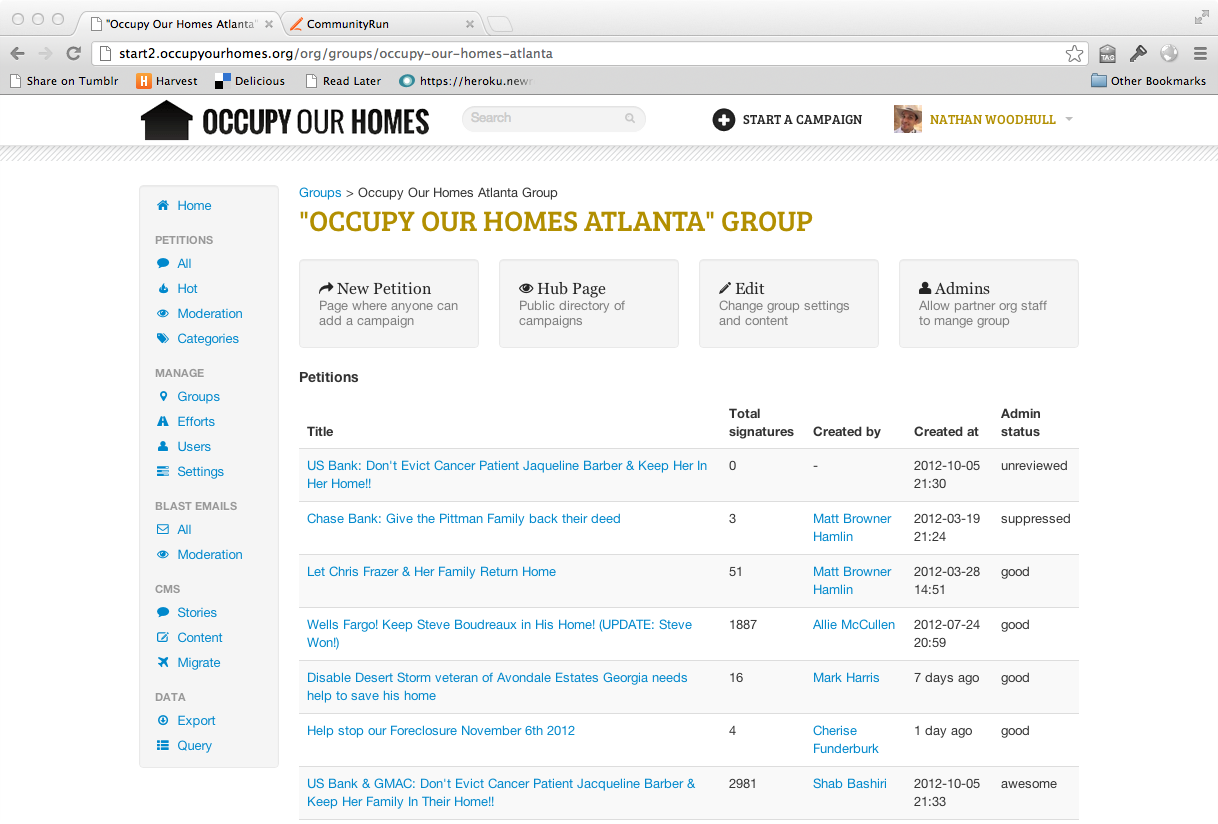Go back with the browser back arrow

(x=17, y=53)
